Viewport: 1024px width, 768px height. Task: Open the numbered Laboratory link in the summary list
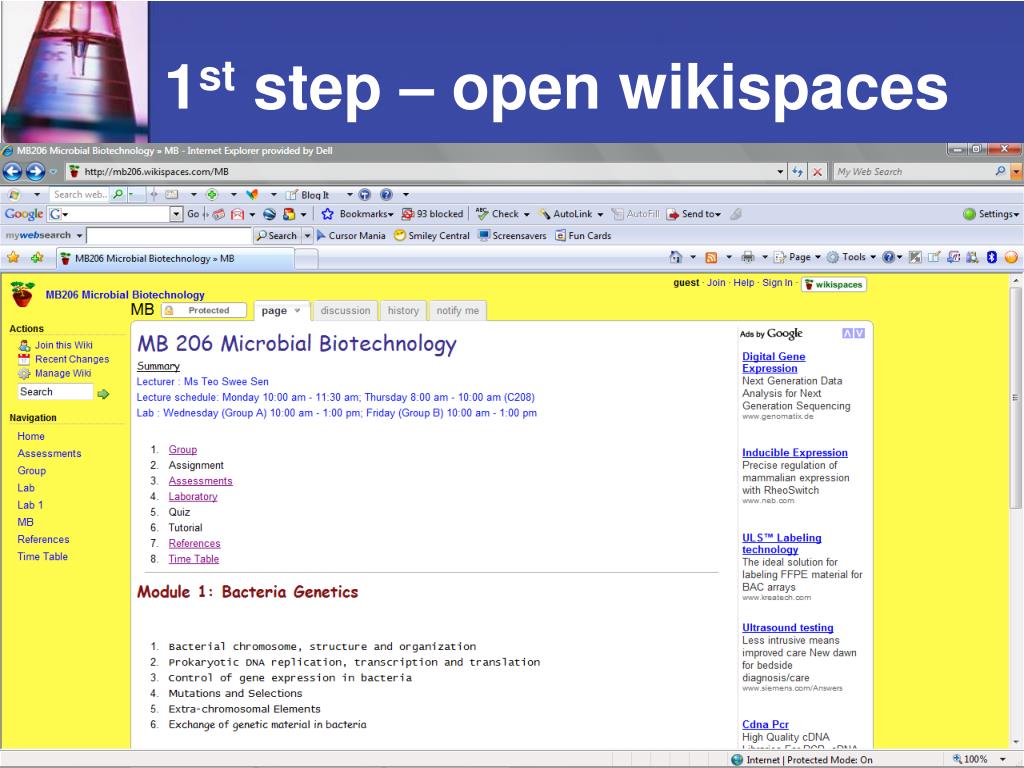(193, 496)
